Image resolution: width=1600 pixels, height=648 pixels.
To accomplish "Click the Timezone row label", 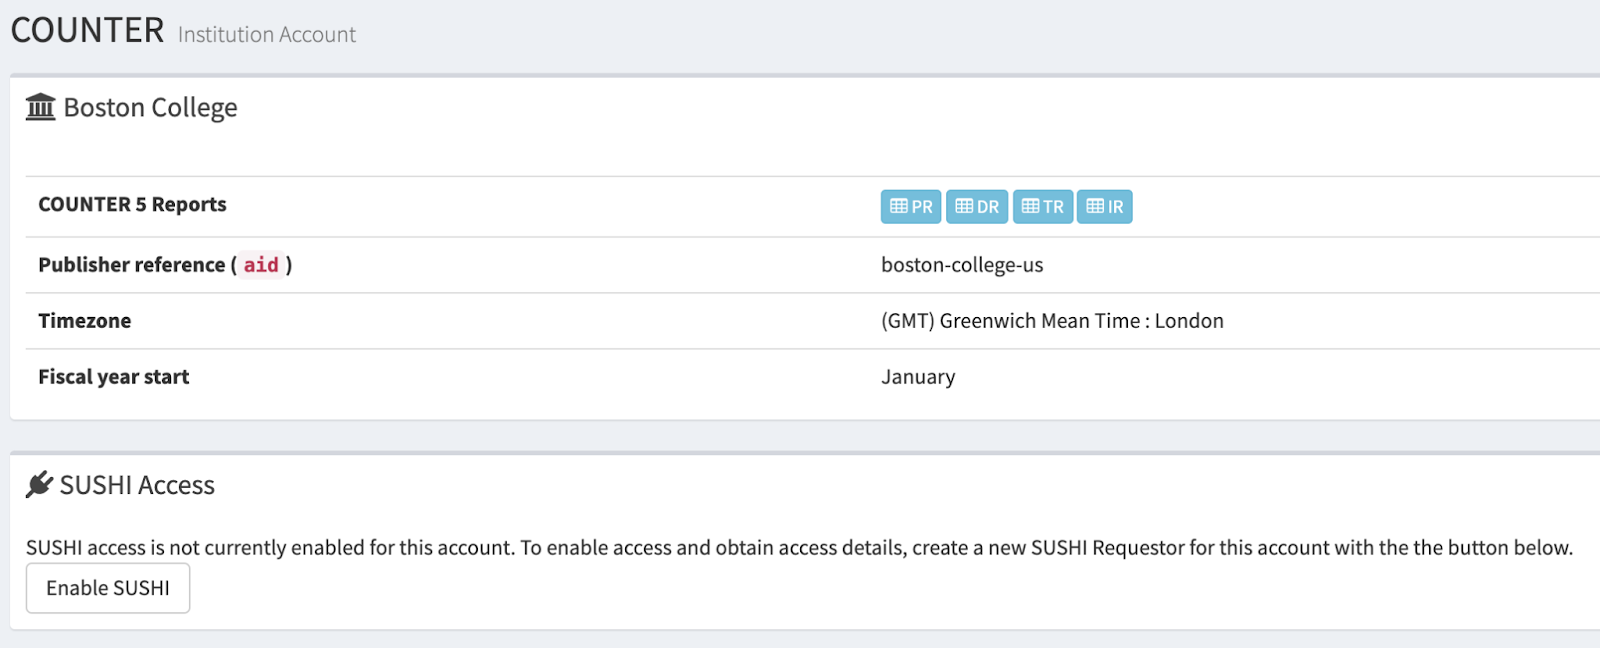I will point(85,321).
